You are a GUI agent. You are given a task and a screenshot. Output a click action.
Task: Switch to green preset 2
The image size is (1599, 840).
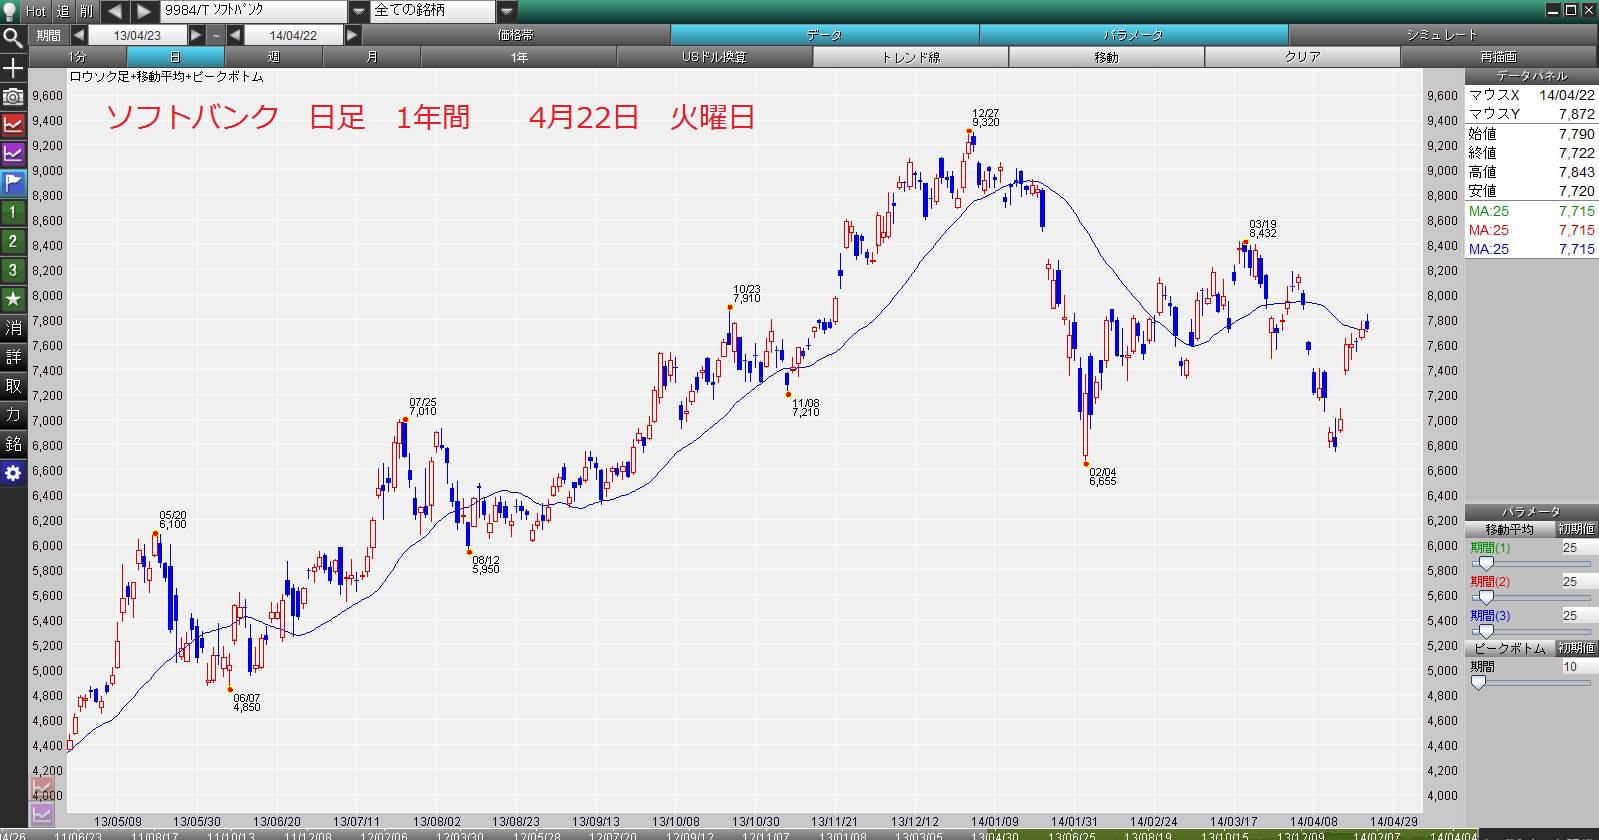(x=13, y=241)
